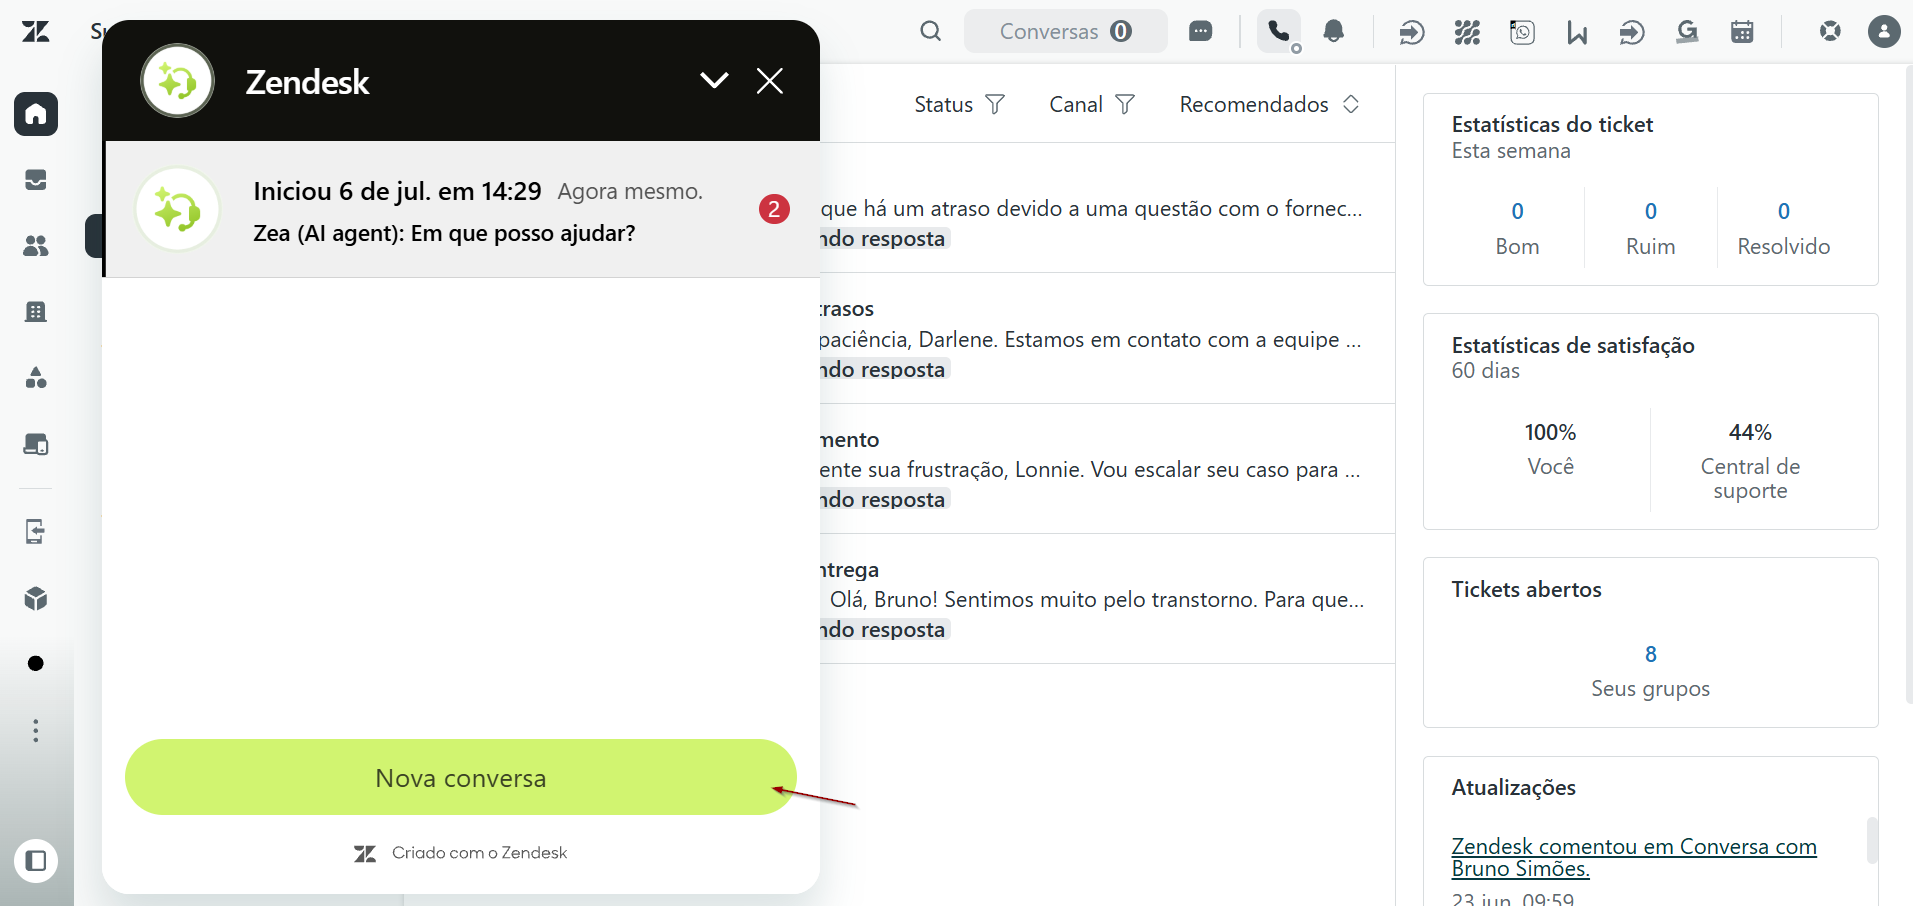Click the open tickets count 8
The width and height of the screenshot is (1913, 906).
click(1651, 654)
